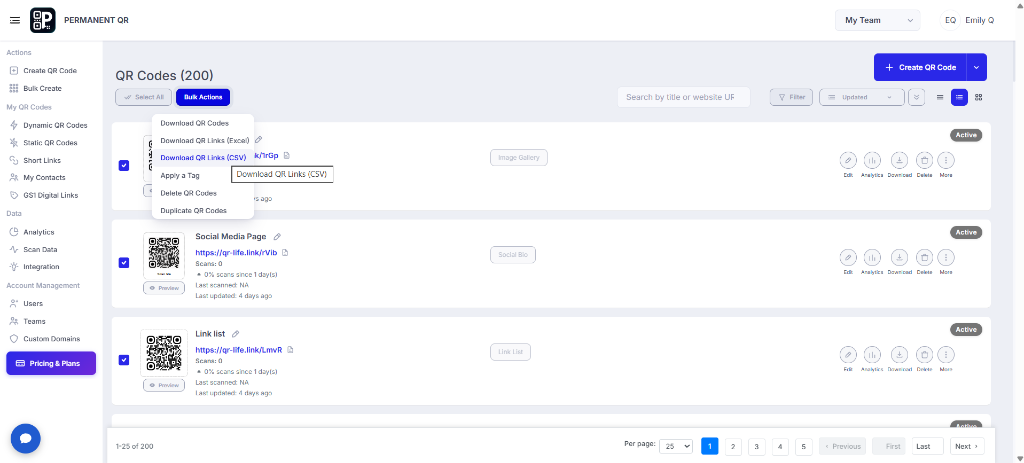The image size is (1024, 463).
Task: Open Scan Data in sidebar
Action: point(40,249)
